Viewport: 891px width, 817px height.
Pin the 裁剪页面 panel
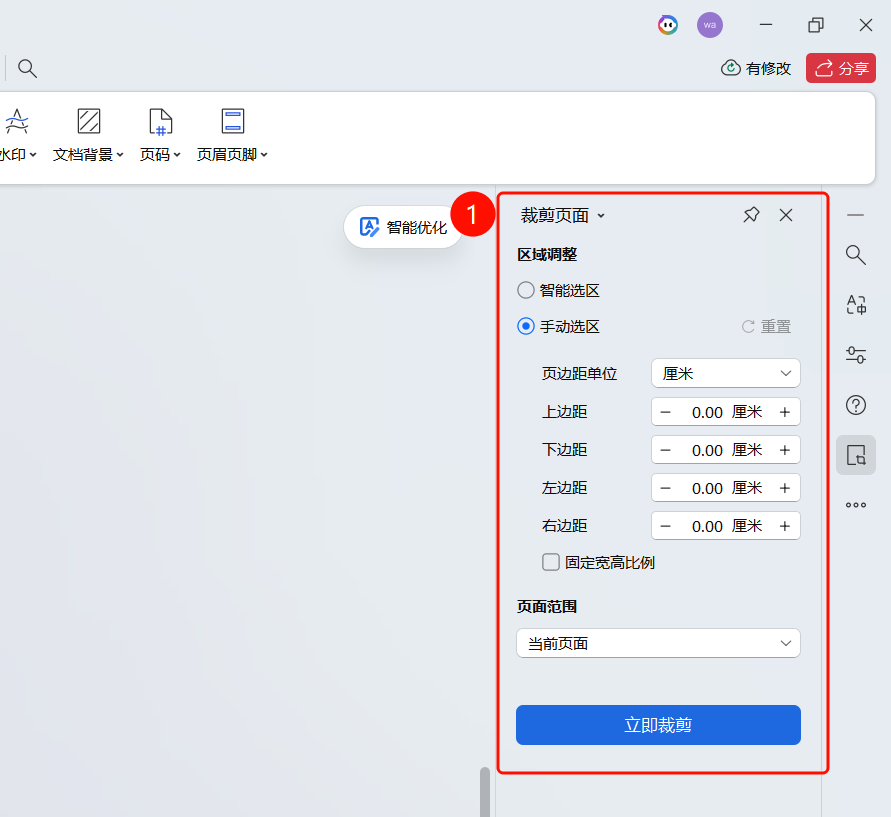[751, 215]
